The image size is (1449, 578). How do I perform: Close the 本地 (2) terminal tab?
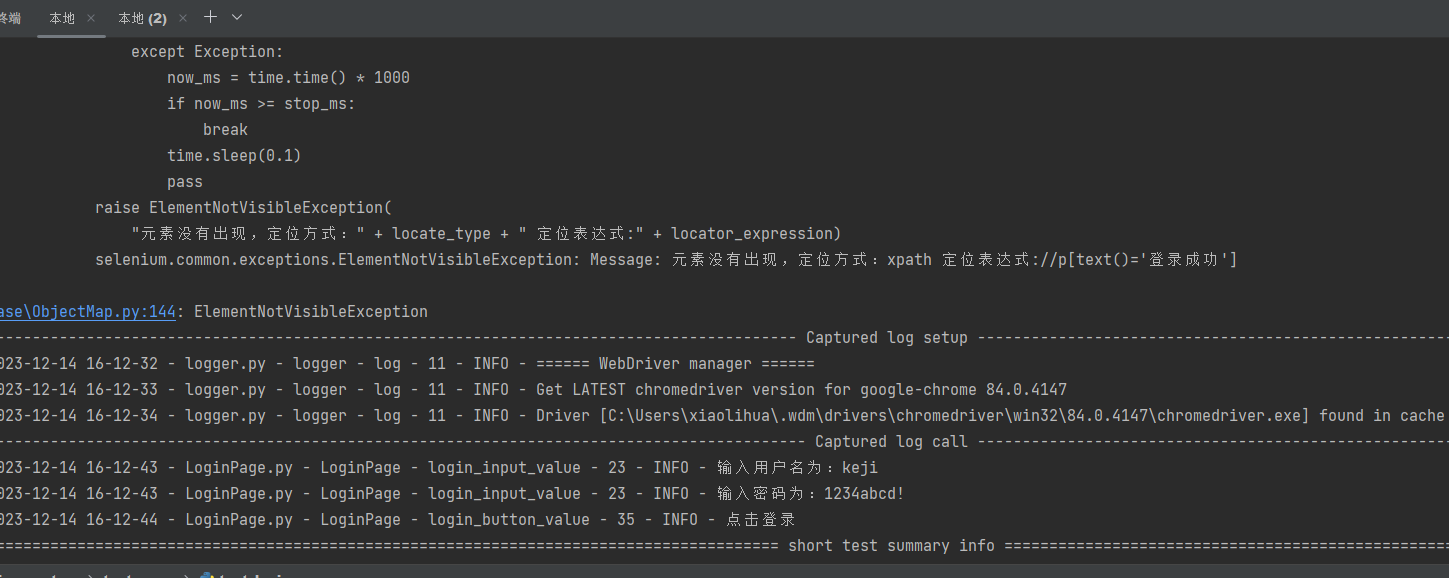[x=183, y=18]
